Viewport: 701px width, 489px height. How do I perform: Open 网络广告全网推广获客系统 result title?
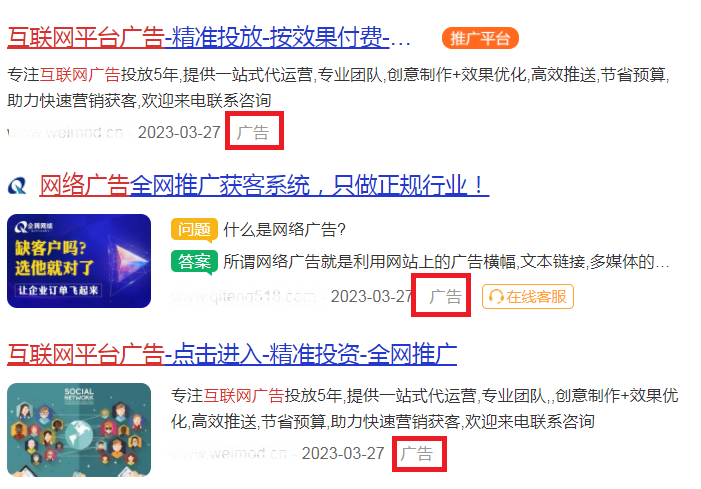point(264,185)
